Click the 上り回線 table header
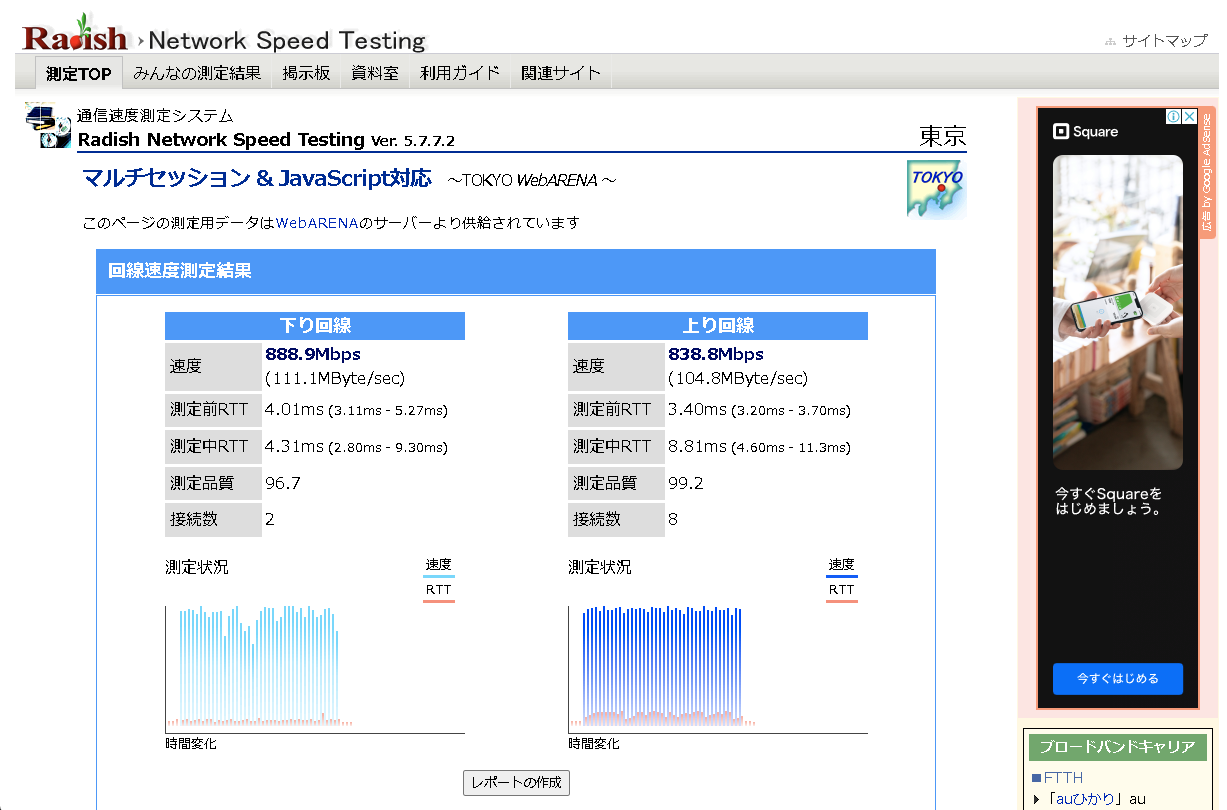The height and width of the screenshot is (810, 1227). [x=718, y=326]
